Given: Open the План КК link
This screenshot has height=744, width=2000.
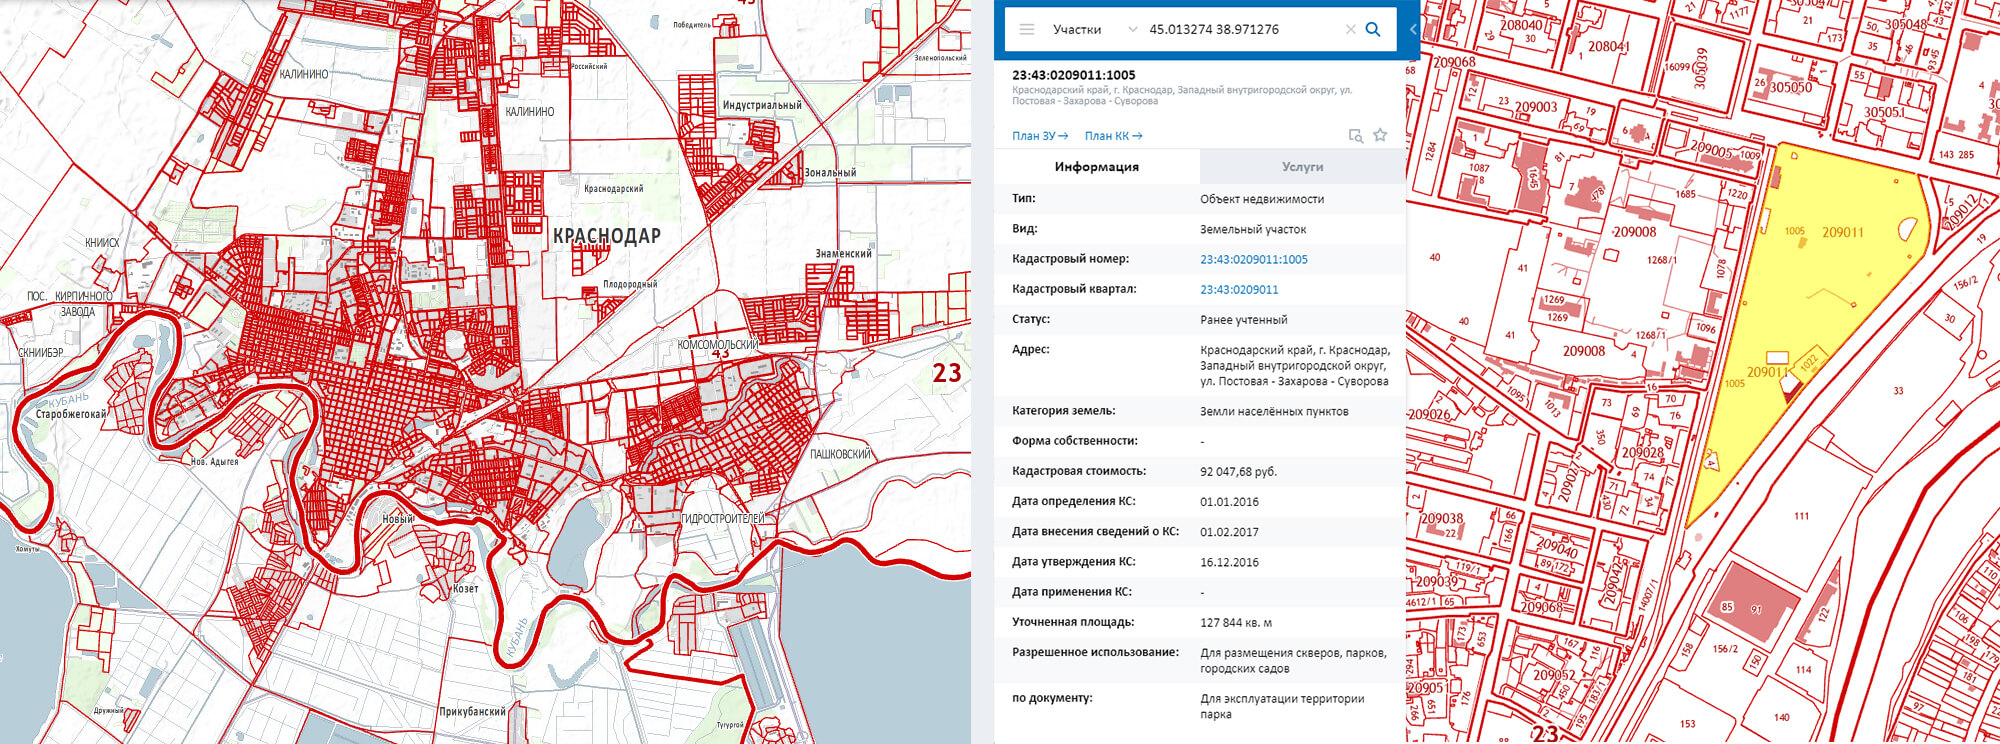Looking at the screenshot, I should pos(1113,136).
